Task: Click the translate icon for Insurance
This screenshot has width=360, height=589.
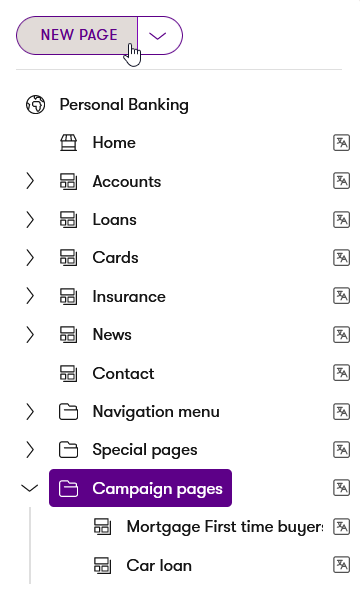Action: point(341,296)
